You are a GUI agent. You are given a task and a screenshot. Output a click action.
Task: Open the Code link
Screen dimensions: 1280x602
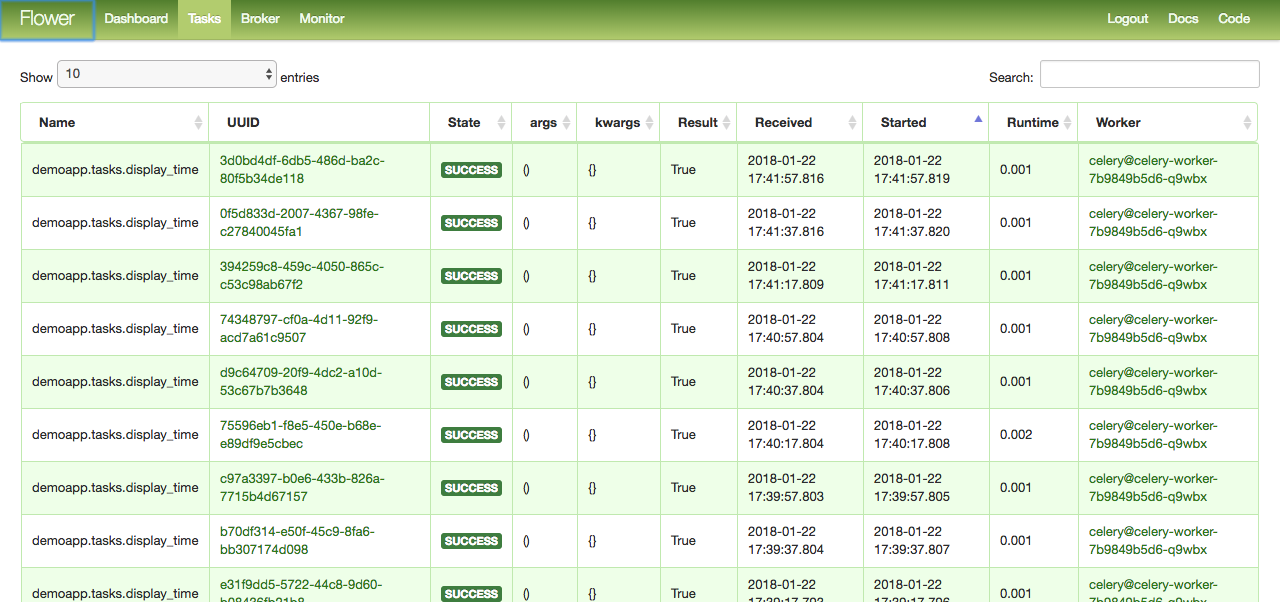[1234, 18]
